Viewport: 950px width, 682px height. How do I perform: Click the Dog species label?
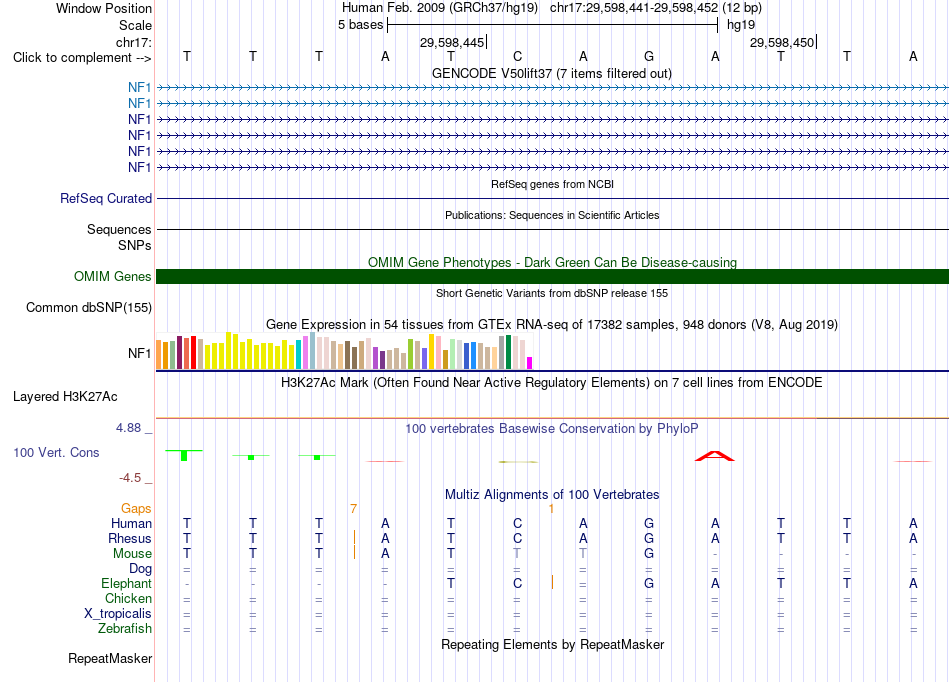[x=140, y=569]
